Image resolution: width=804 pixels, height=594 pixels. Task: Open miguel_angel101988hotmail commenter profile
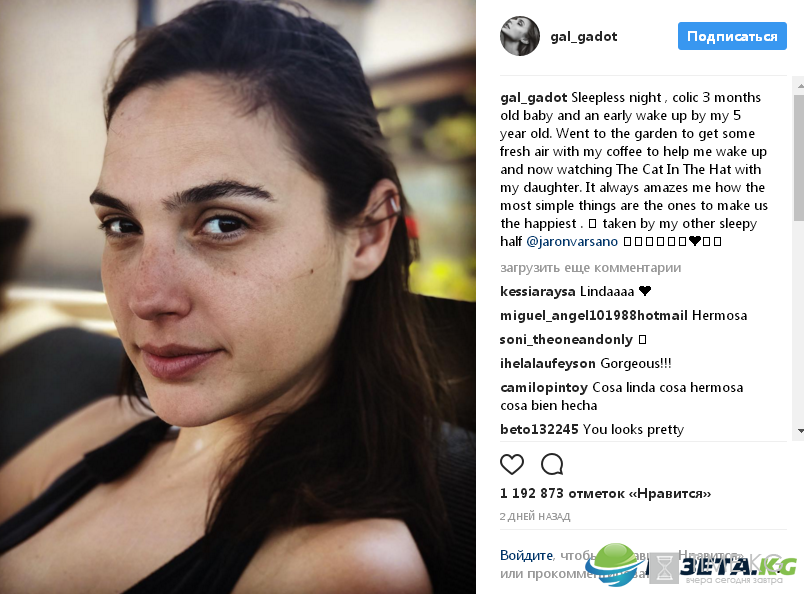[x=593, y=315]
